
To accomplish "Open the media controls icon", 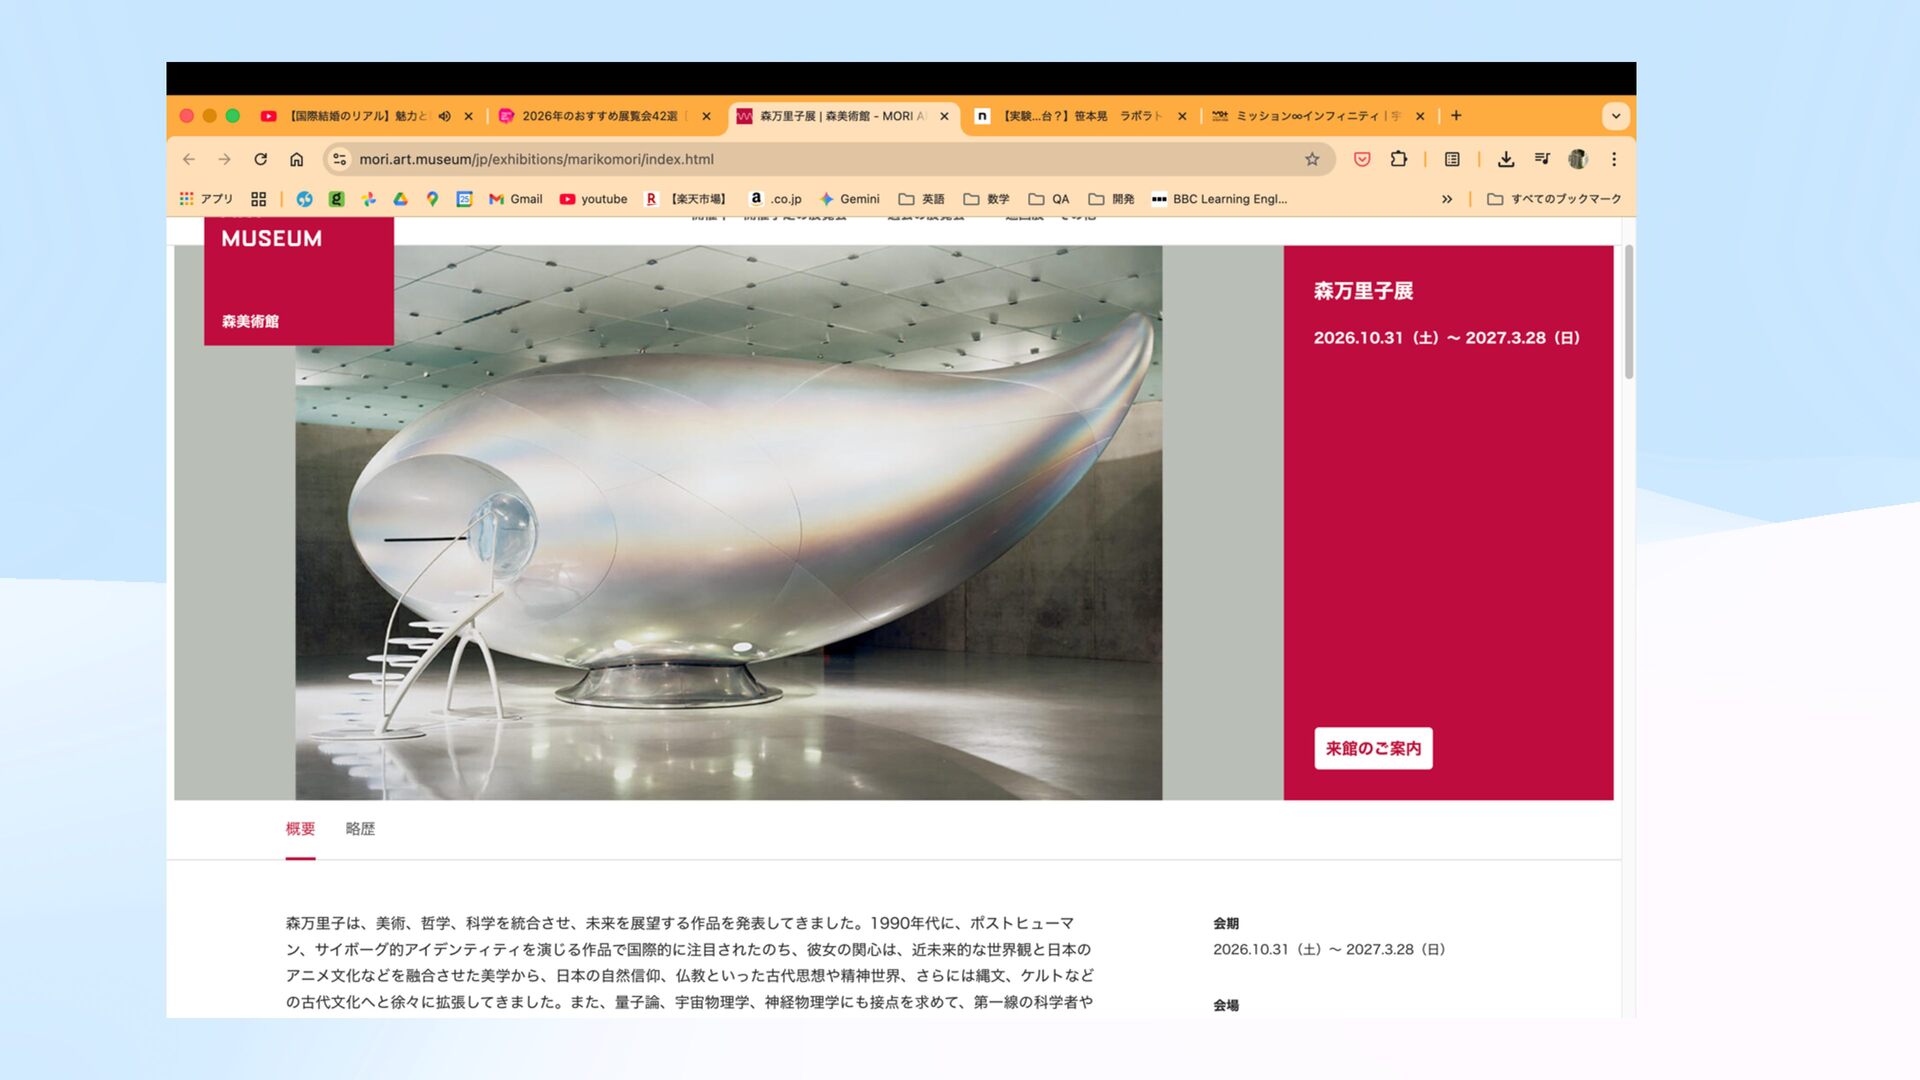I will [1542, 159].
